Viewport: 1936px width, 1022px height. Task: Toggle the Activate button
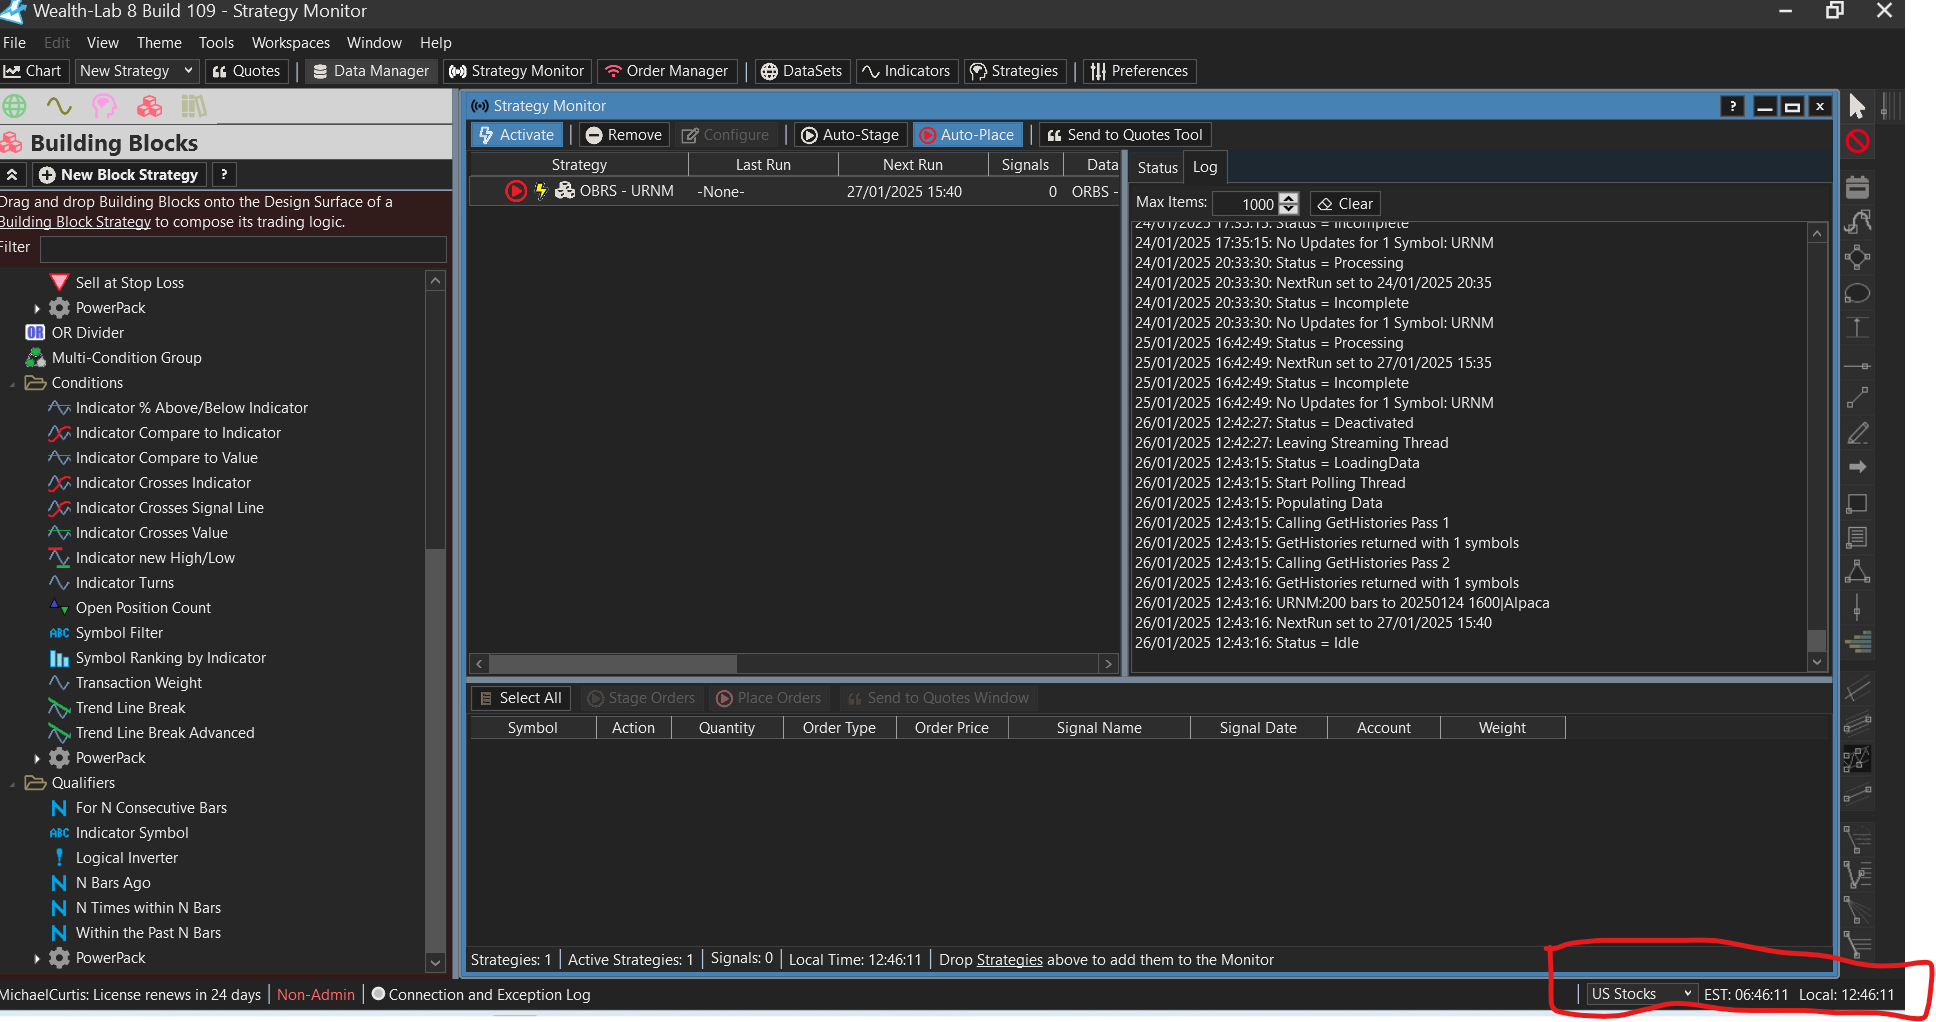[517, 135]
